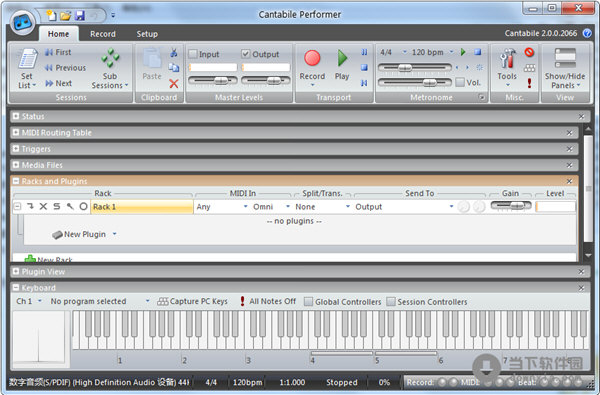Click the Rack 1 wrench settings icon

coord(70,206)
